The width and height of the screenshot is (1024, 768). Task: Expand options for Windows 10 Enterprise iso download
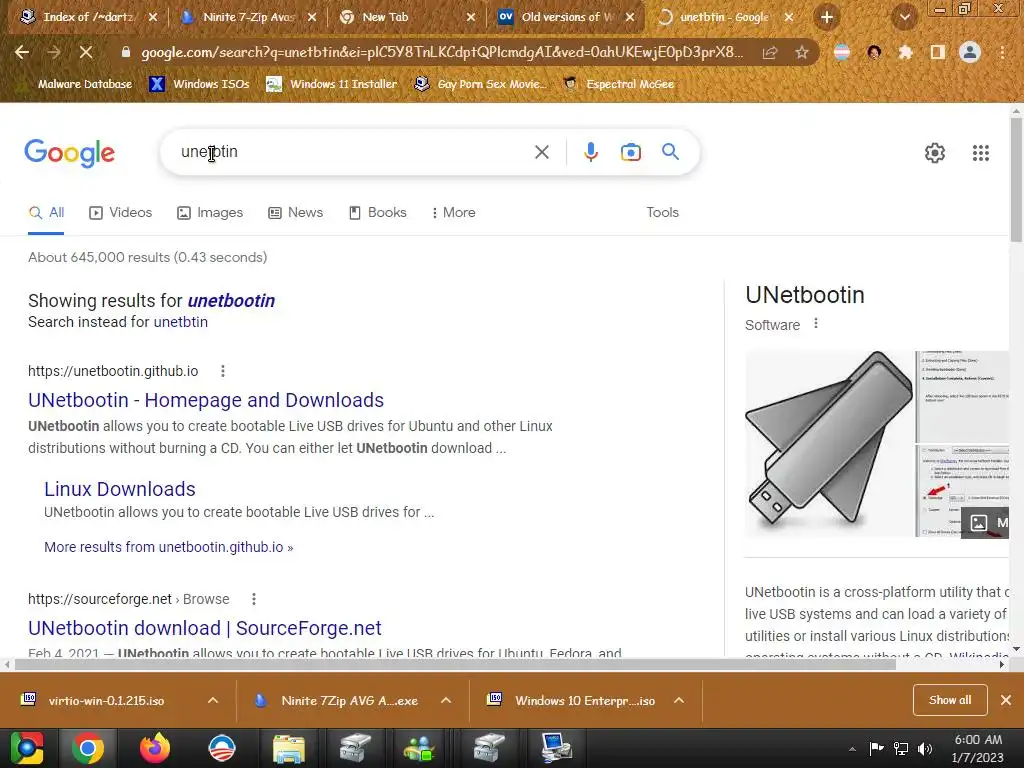(679, 700)
